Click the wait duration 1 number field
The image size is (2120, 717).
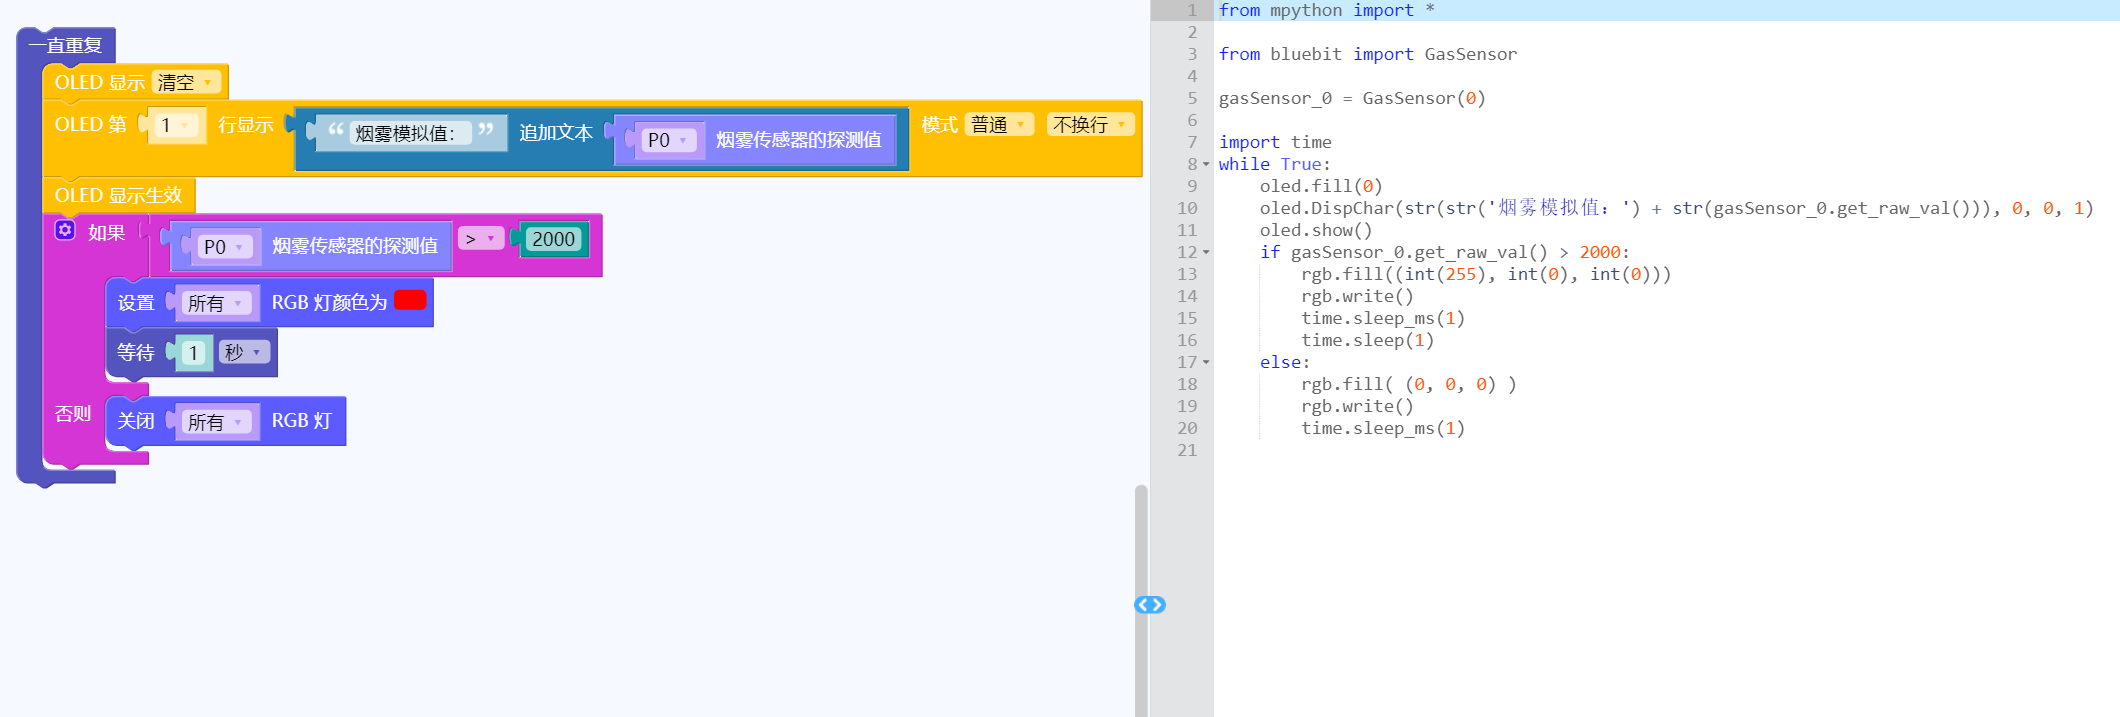pos(193,353)
